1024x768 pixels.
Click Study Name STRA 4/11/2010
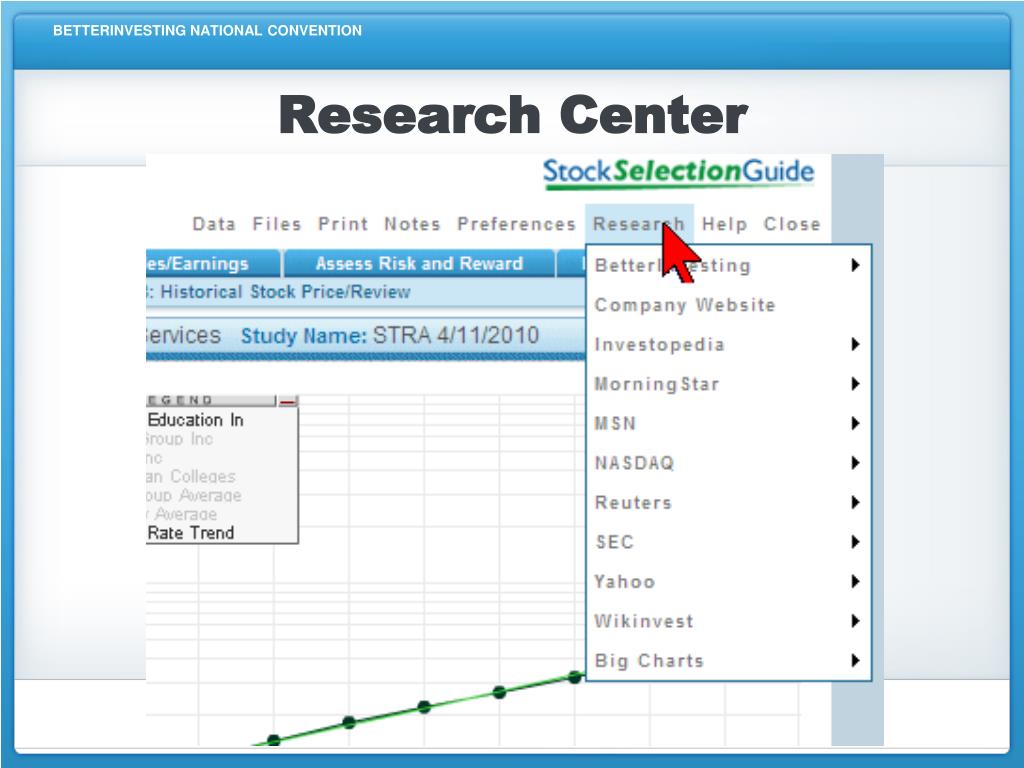(390, 336)
